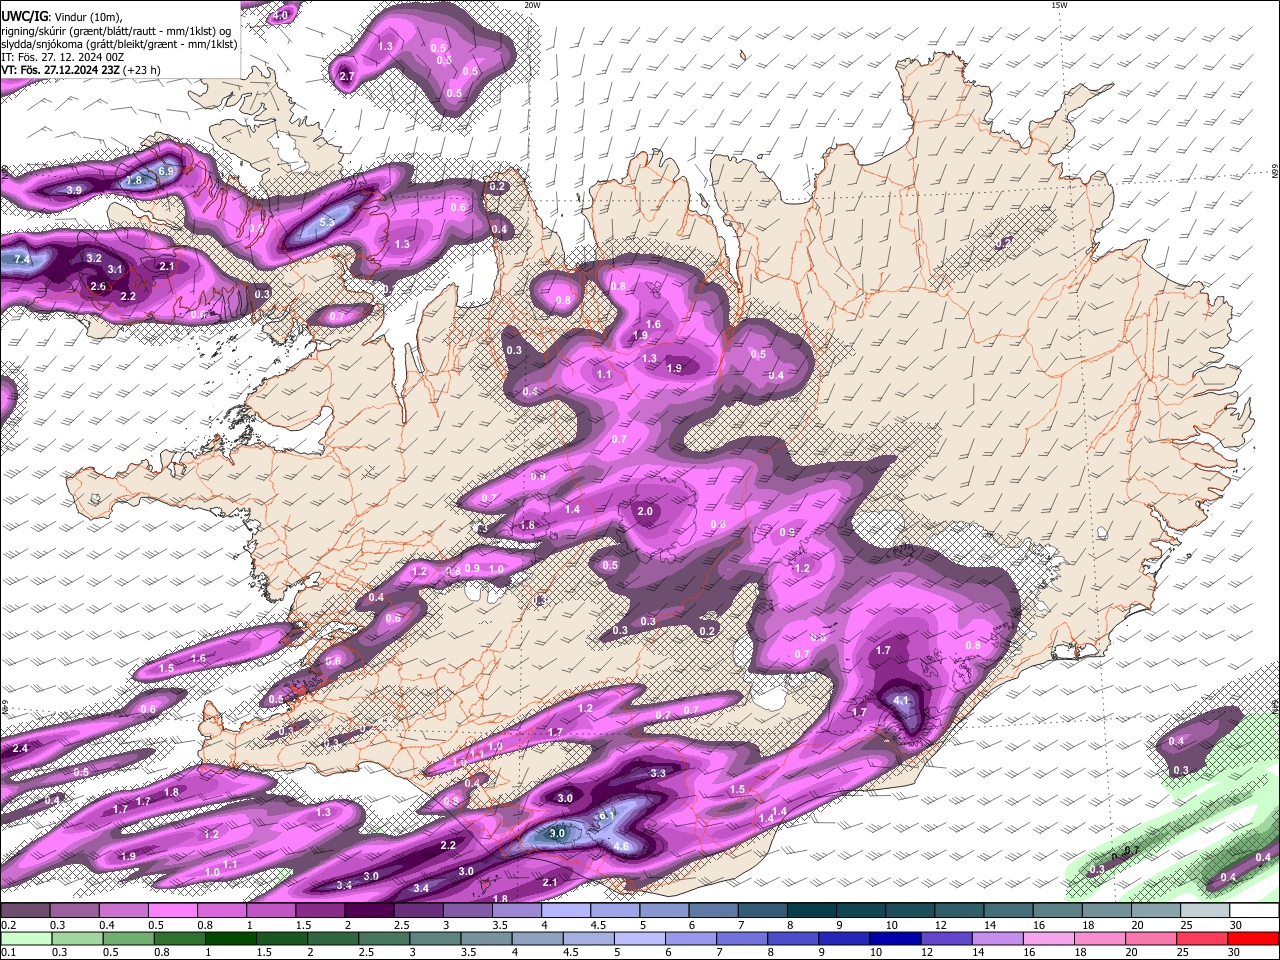
Task: Click the pale lavender 4 swatch in upper legend
Action: coord(566,910)
